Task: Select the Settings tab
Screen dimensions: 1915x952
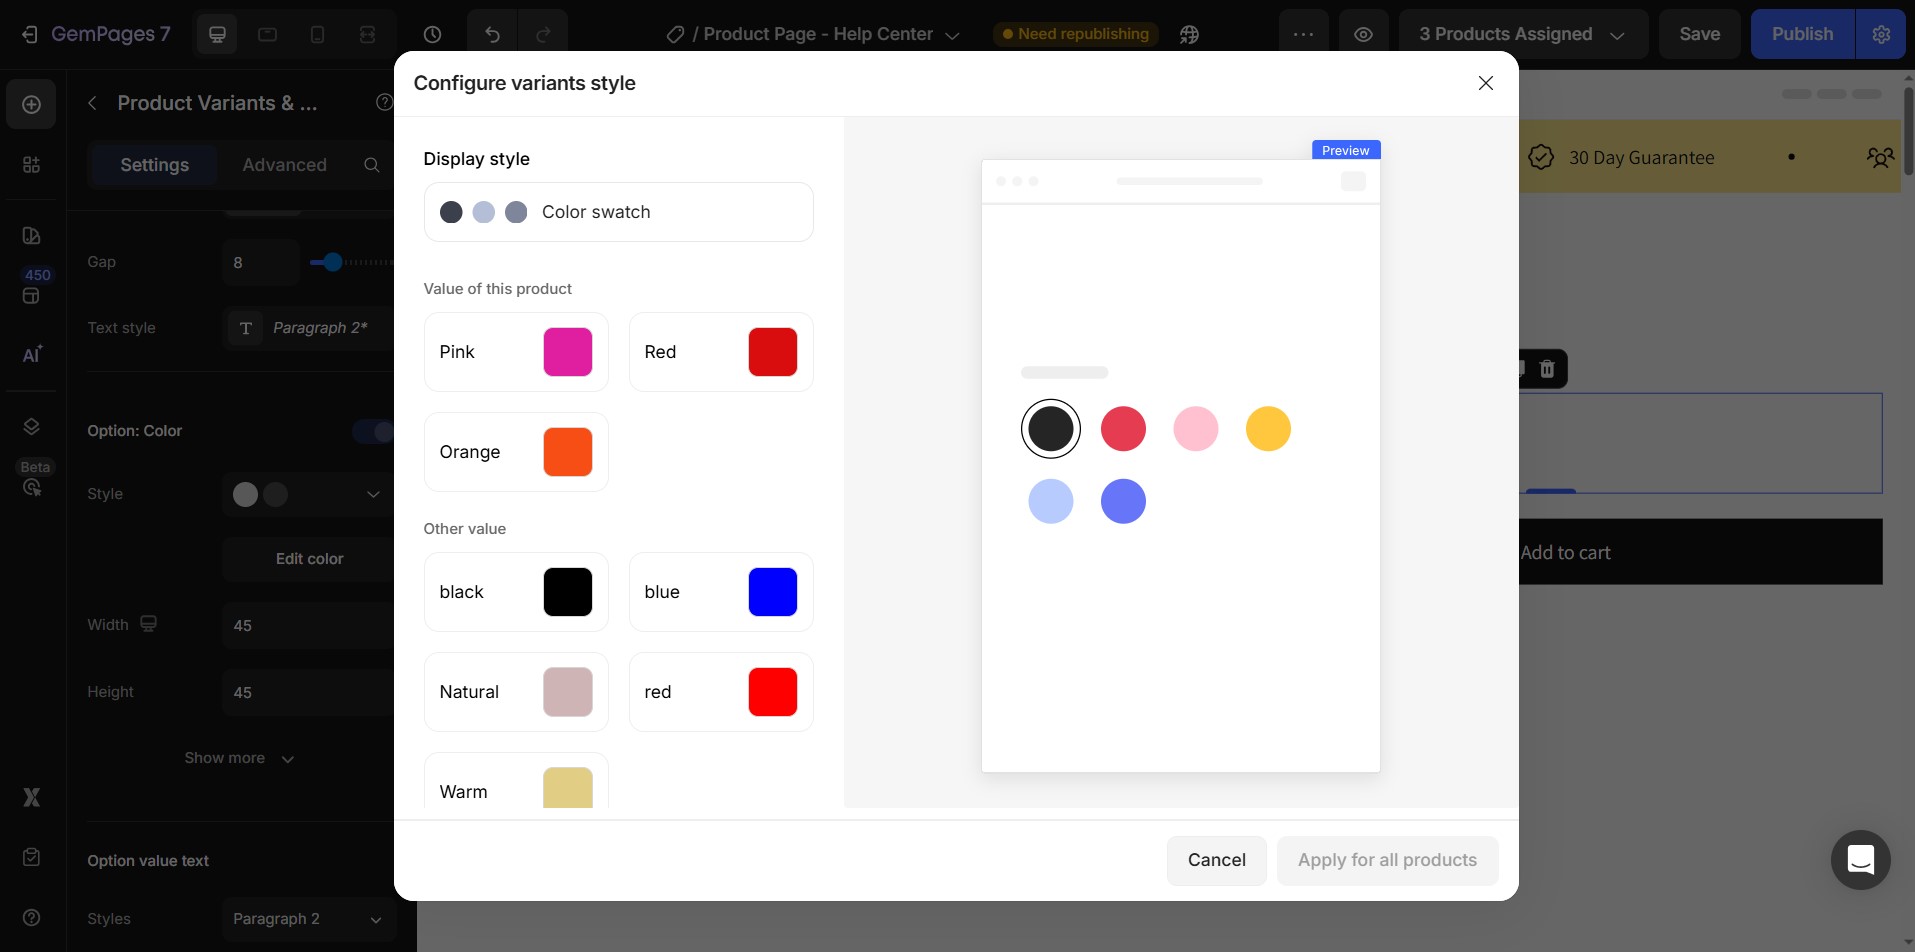Action: 153,164
